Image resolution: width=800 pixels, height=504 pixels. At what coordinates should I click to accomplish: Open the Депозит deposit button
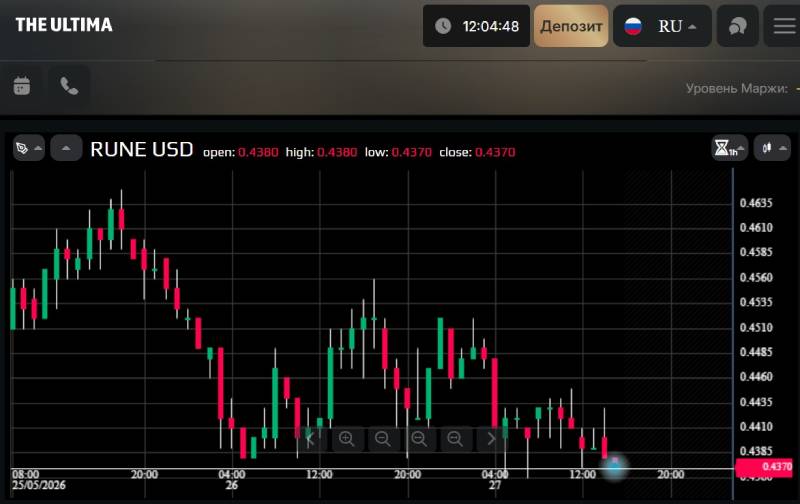pos(571,26)
